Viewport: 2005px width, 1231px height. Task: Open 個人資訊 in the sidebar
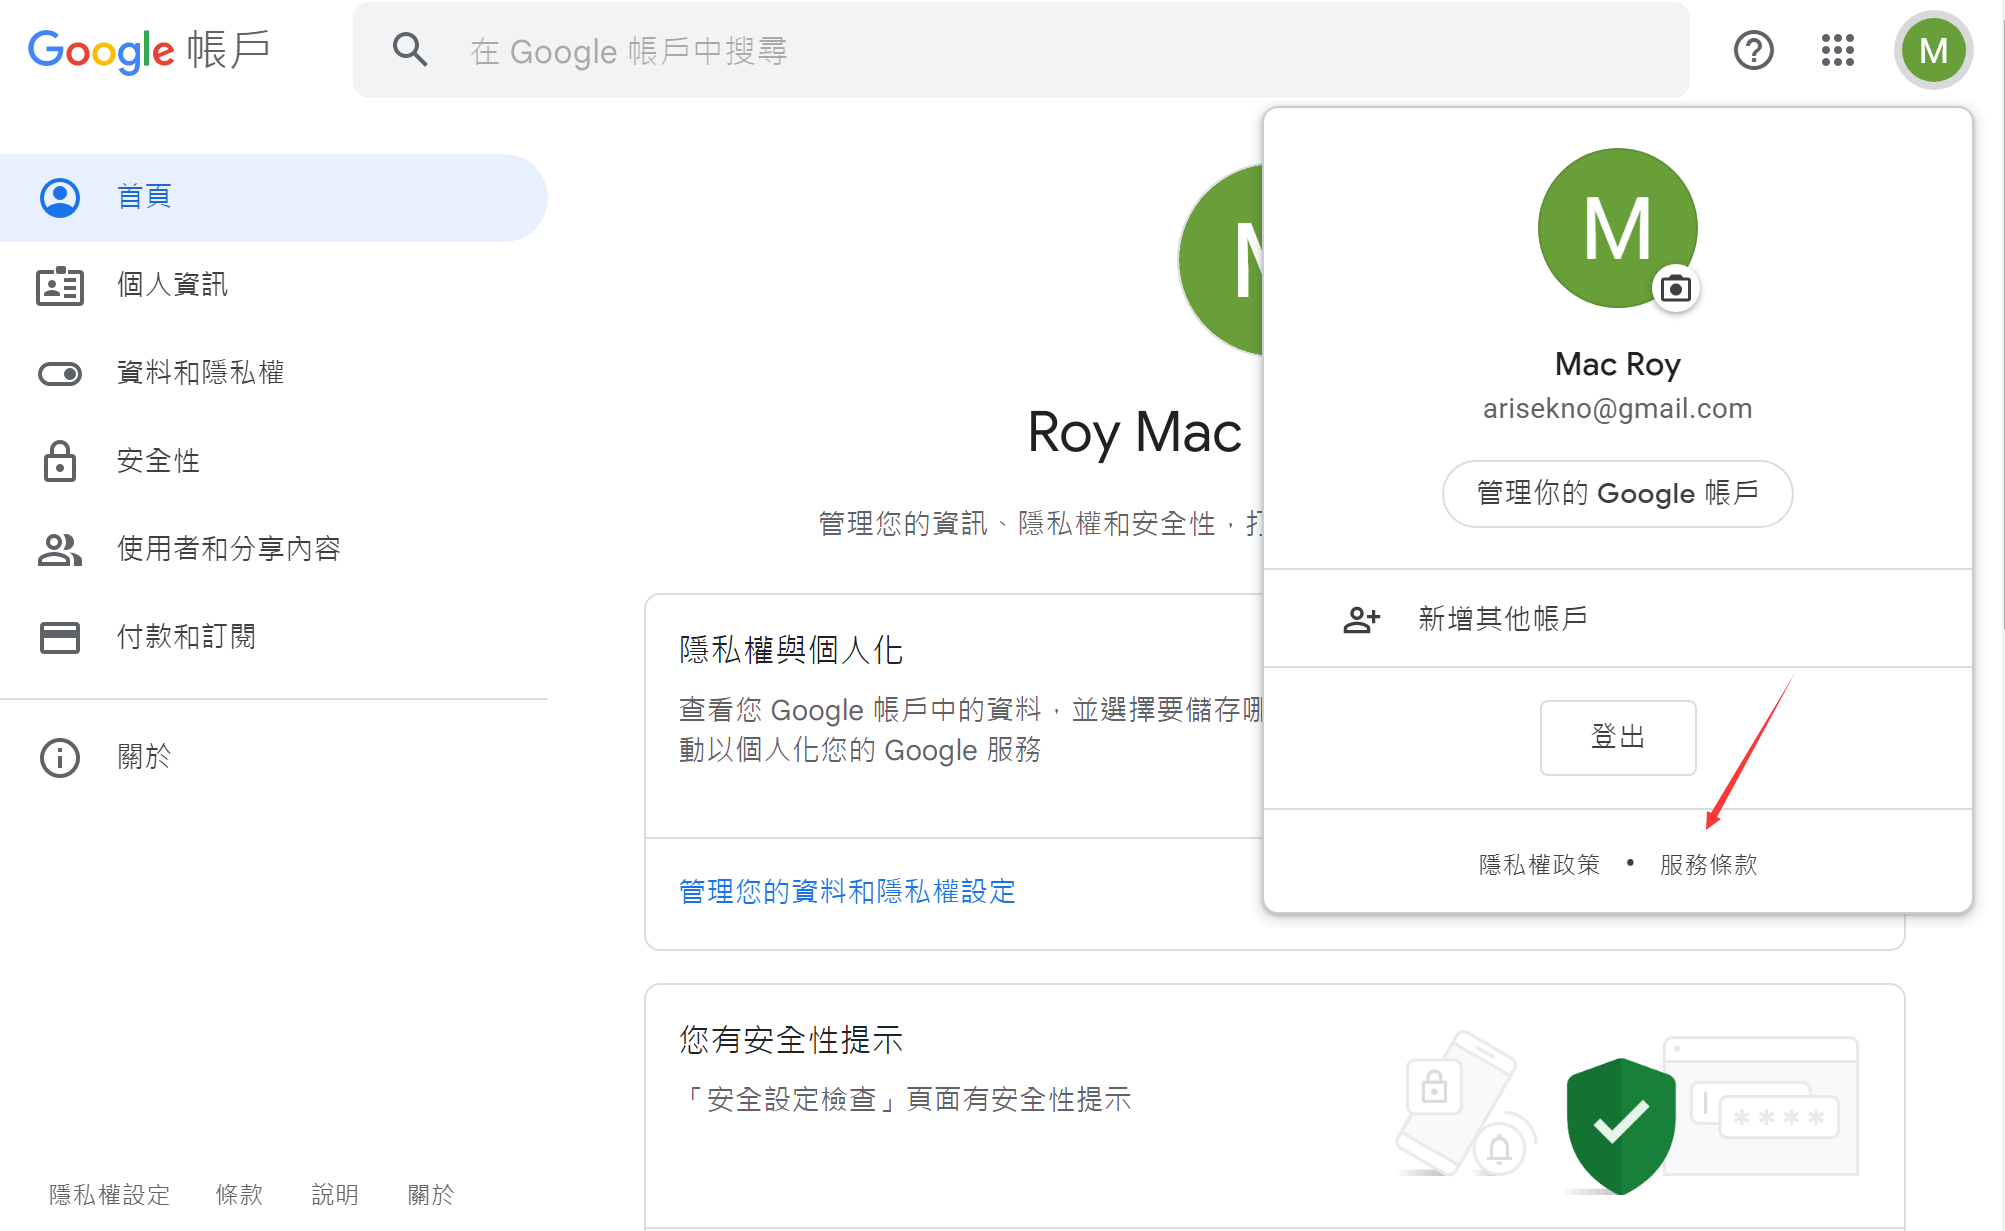[x=273, y=285]
